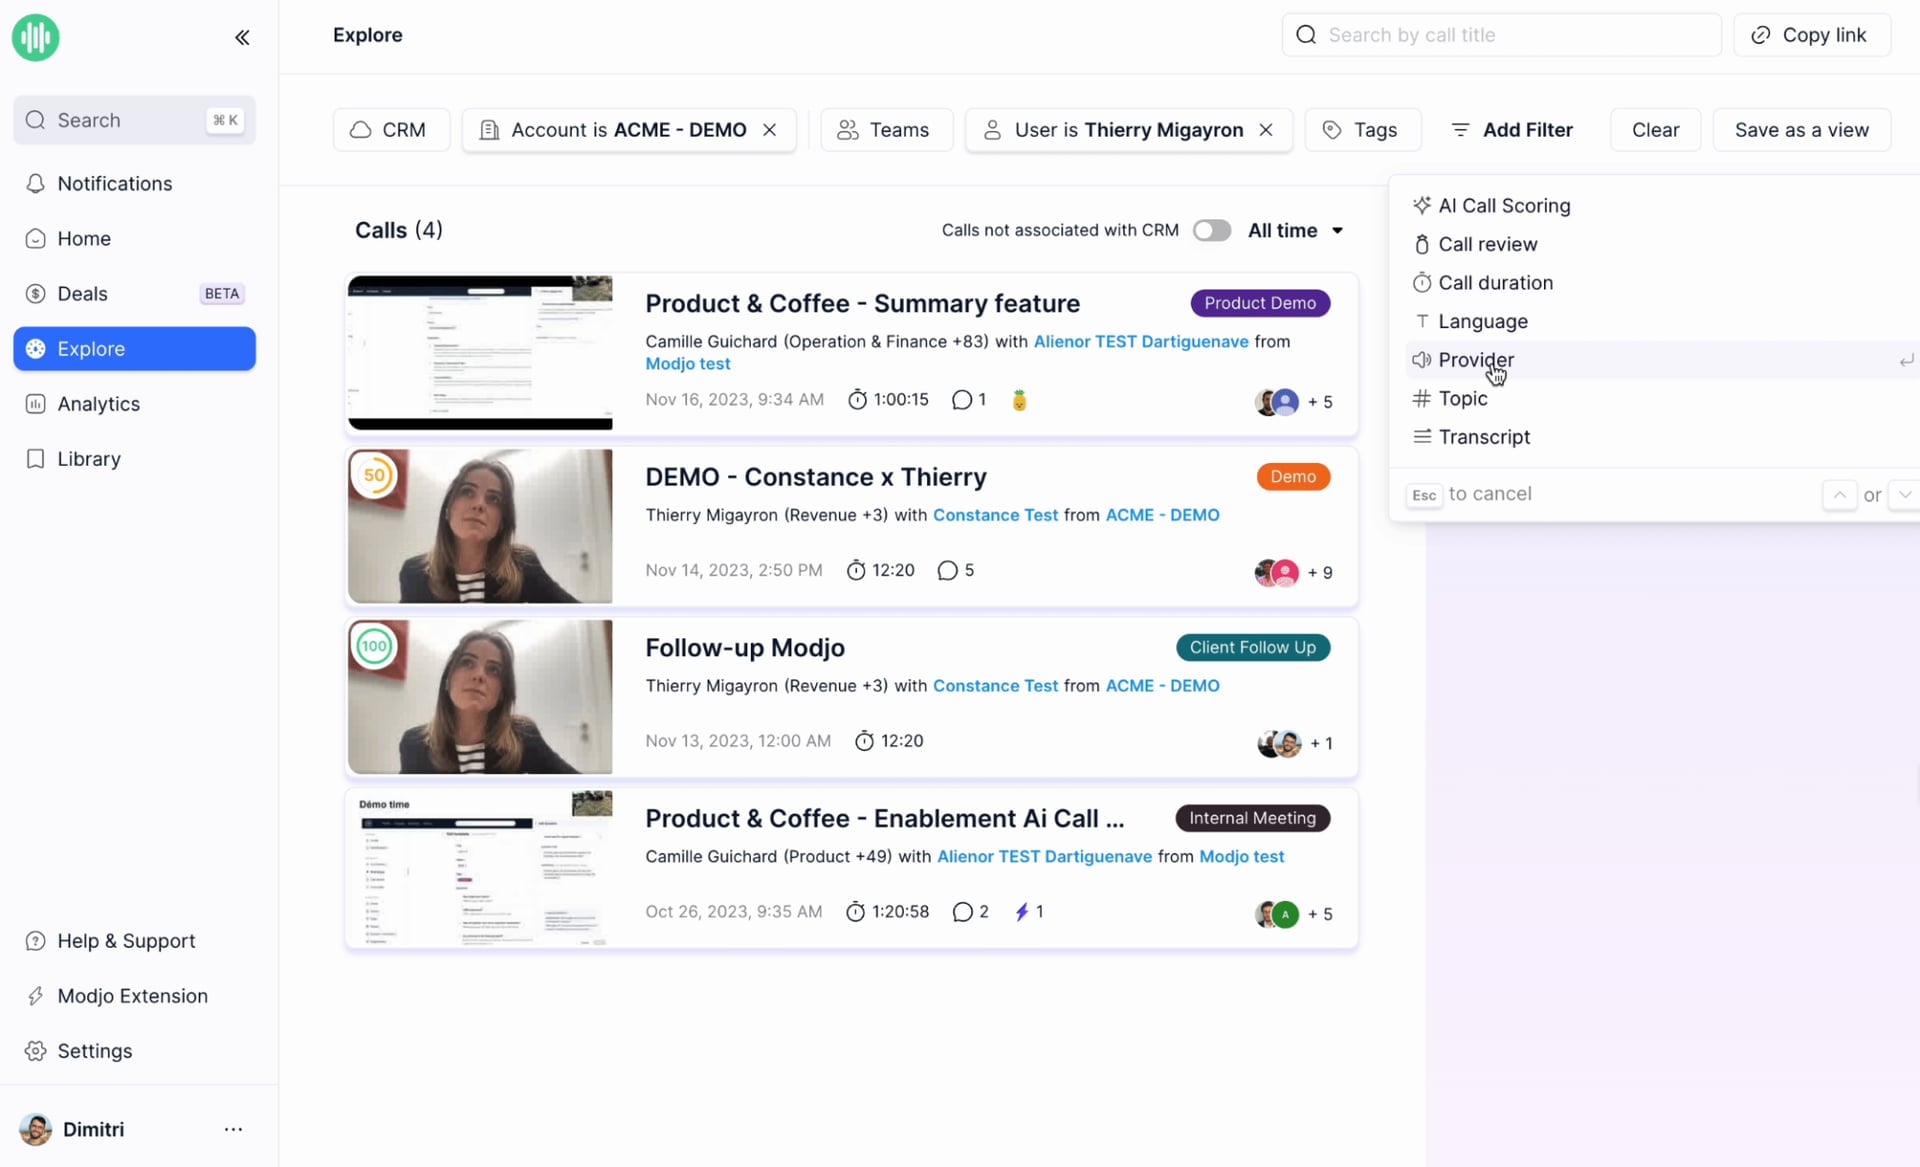
Task: Collapse the sidebar with double-chevron icon
Action: (242, 37)
